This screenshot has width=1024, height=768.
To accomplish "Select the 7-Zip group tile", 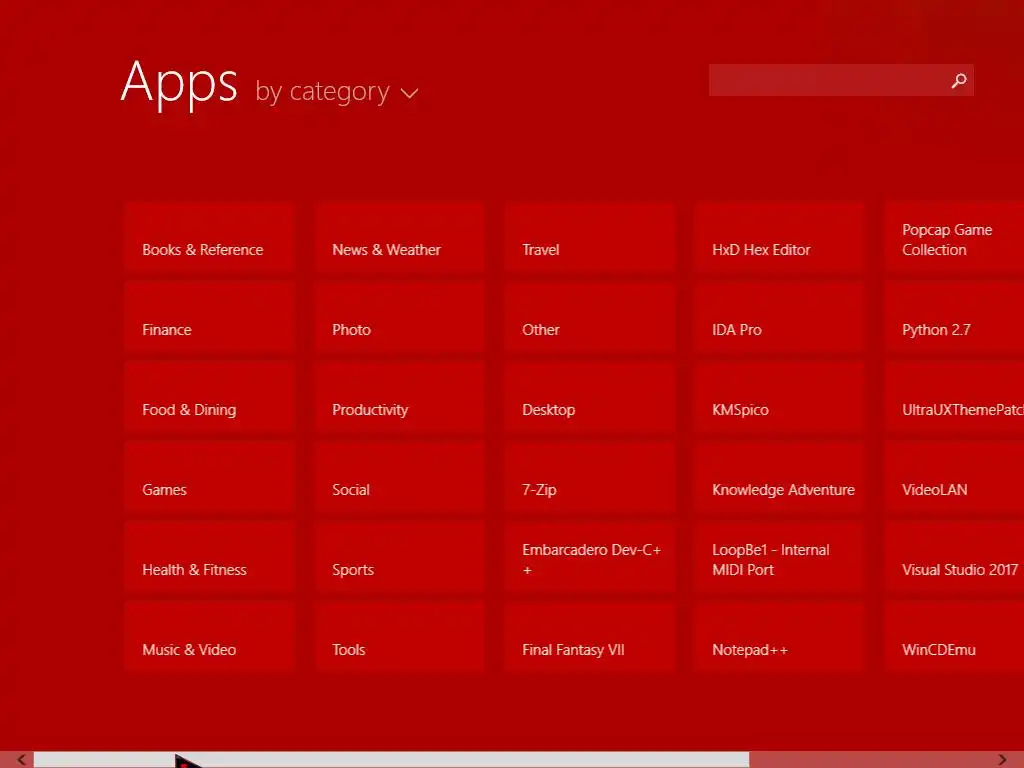I will (x=589, y=477).
